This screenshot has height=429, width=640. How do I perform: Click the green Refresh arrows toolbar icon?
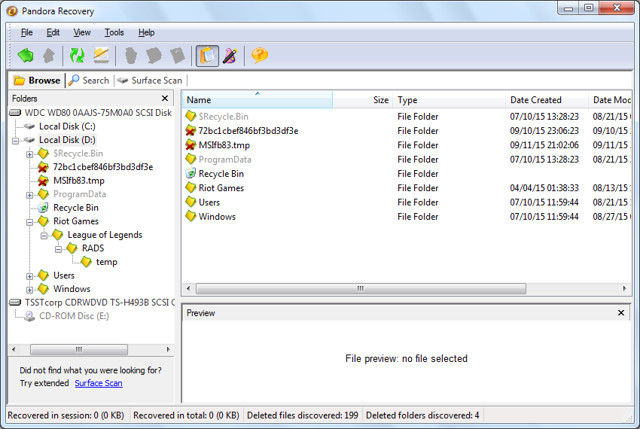[76, 55]
